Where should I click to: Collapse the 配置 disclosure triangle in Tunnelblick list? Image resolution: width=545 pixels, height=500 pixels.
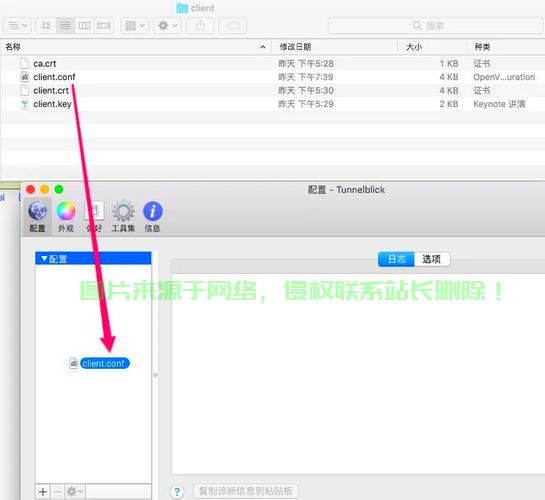click(44, 259)
